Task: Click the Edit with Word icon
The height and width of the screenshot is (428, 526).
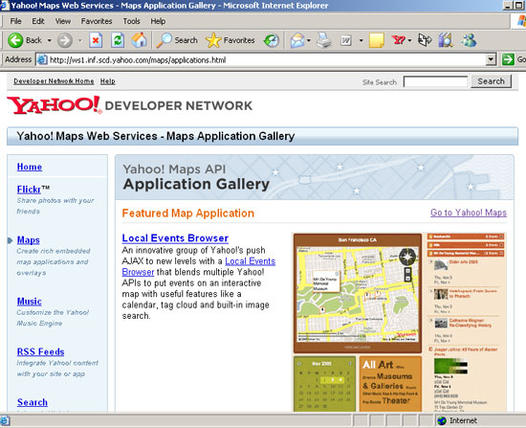Action: 346,41
